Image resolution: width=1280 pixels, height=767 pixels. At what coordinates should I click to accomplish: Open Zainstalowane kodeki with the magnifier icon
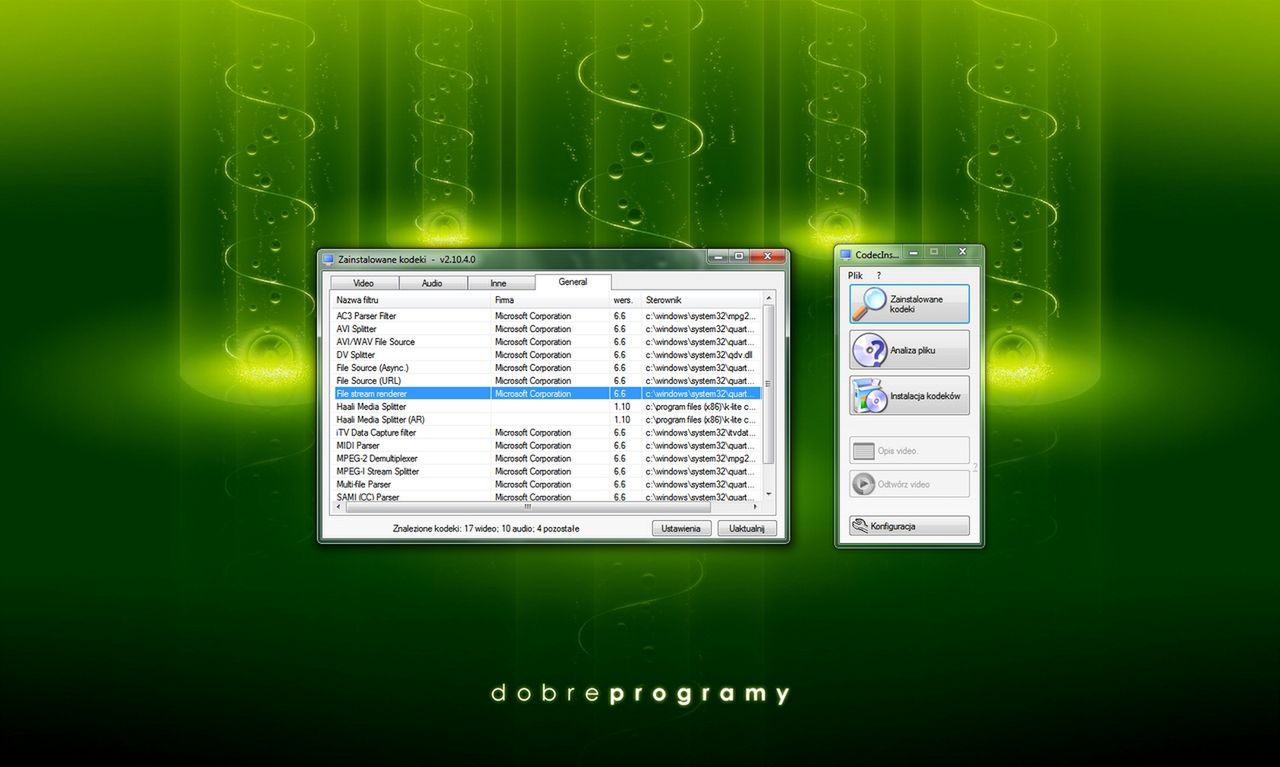[909, 304]
